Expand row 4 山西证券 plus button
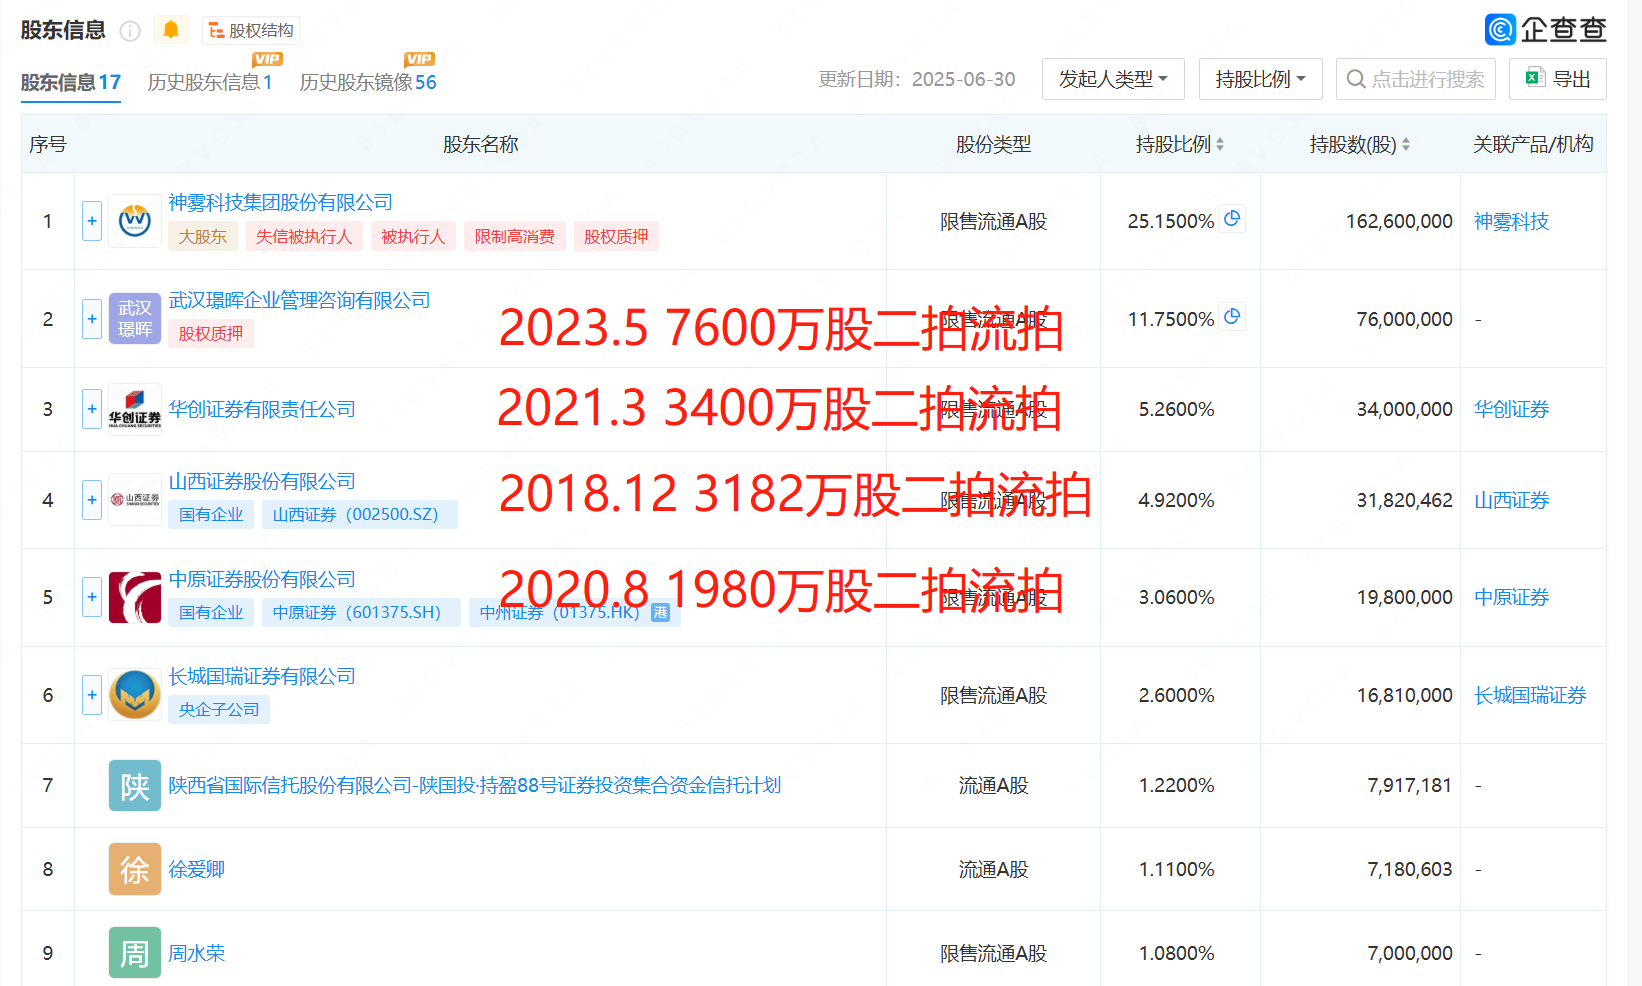The image size is (1642, 986). (x=92, y=500)
